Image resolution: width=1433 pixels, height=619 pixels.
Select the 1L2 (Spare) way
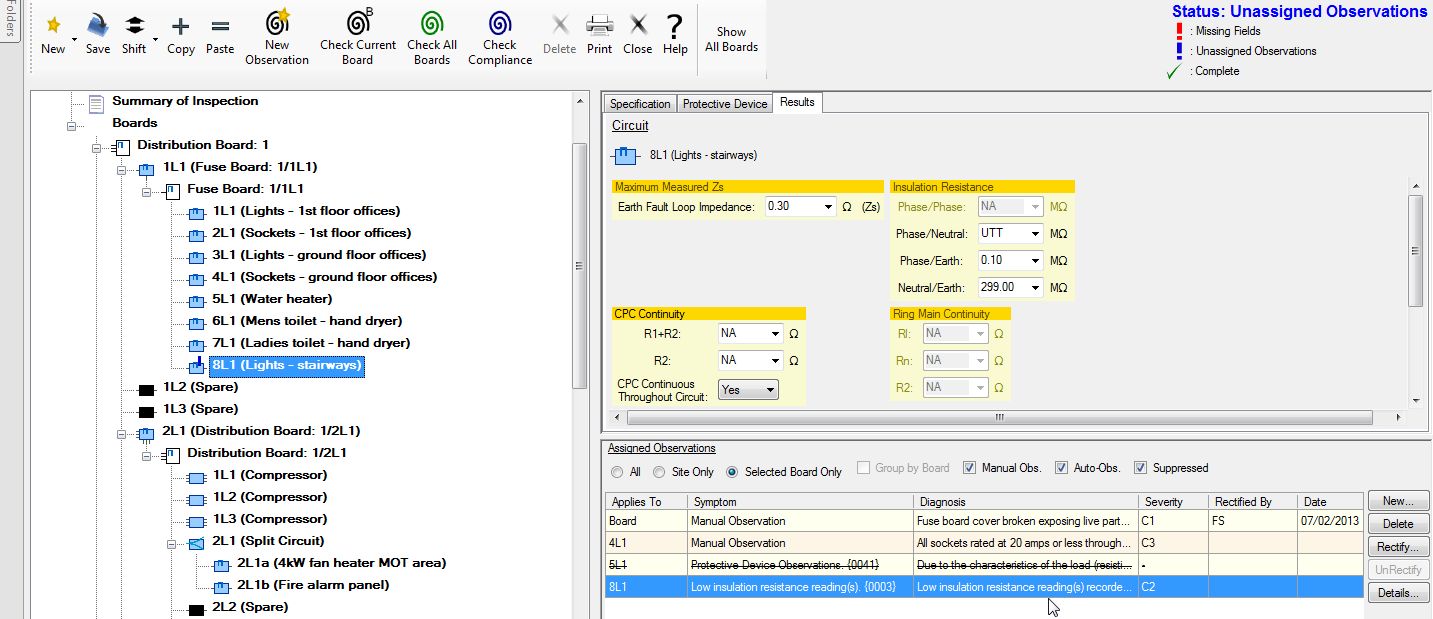tap(200, 387)
